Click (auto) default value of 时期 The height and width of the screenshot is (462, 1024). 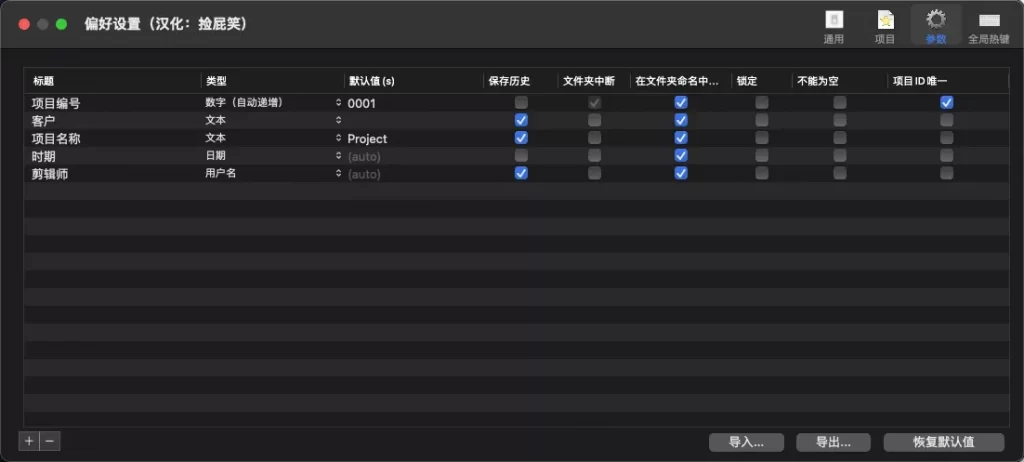pyautogui.click(x=364, y=157)
